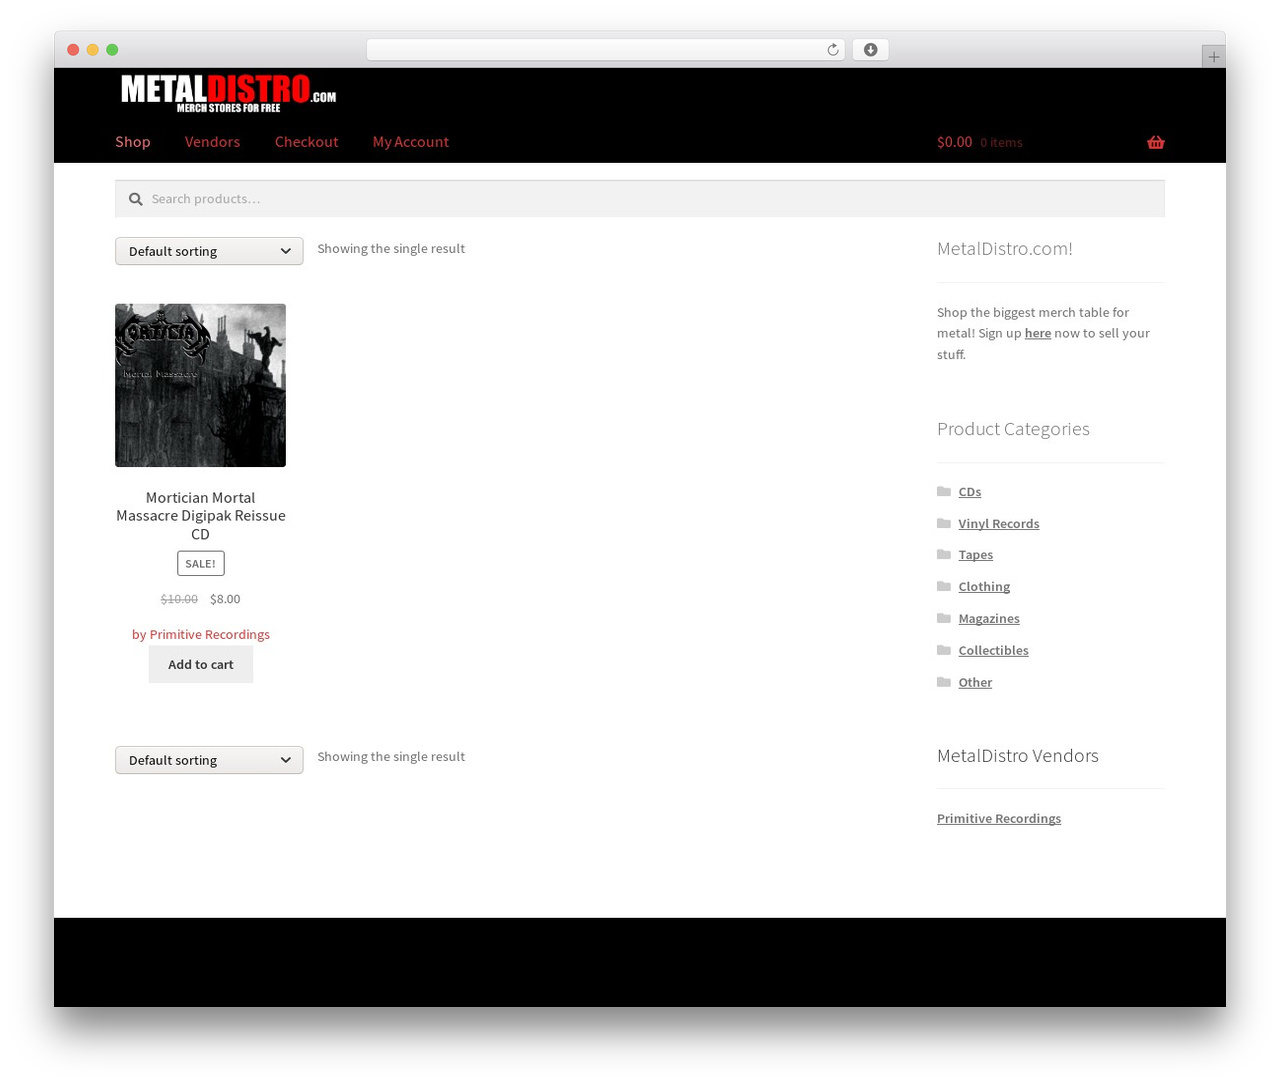The height and width of the screenshot is (1084, 1280).
Task: Open the Vendors menu item
Action: (x=212, y=142)
